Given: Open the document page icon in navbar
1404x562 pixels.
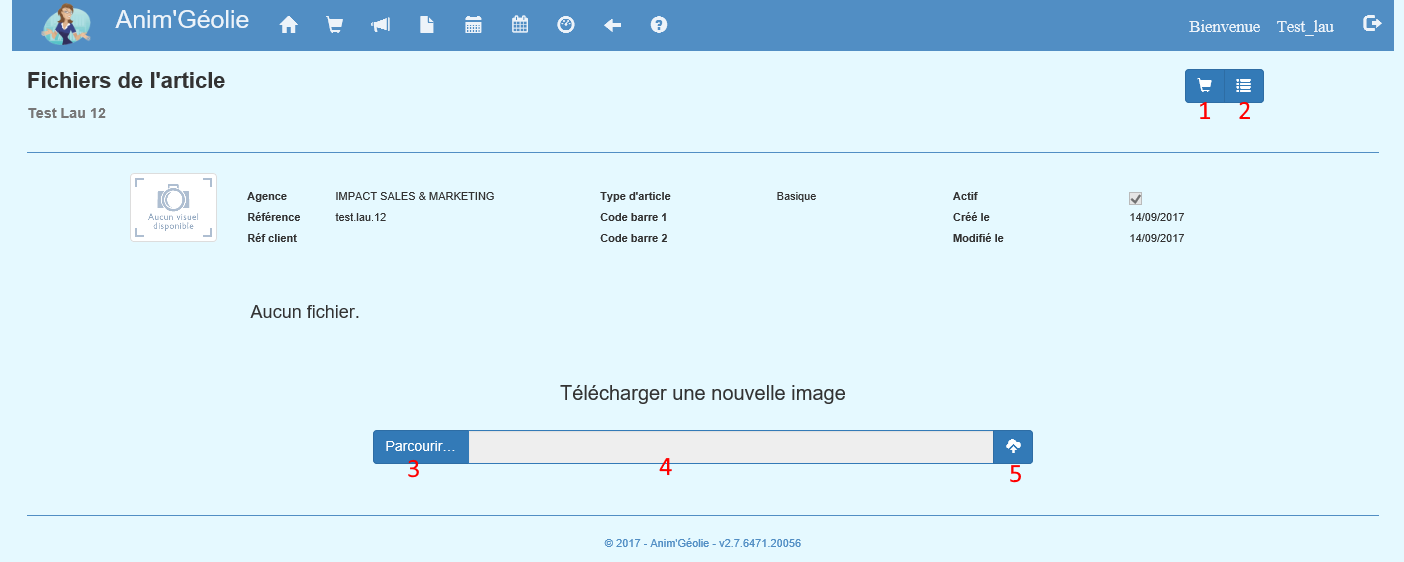Looking at the screenshot, I should tap(427, 26).
